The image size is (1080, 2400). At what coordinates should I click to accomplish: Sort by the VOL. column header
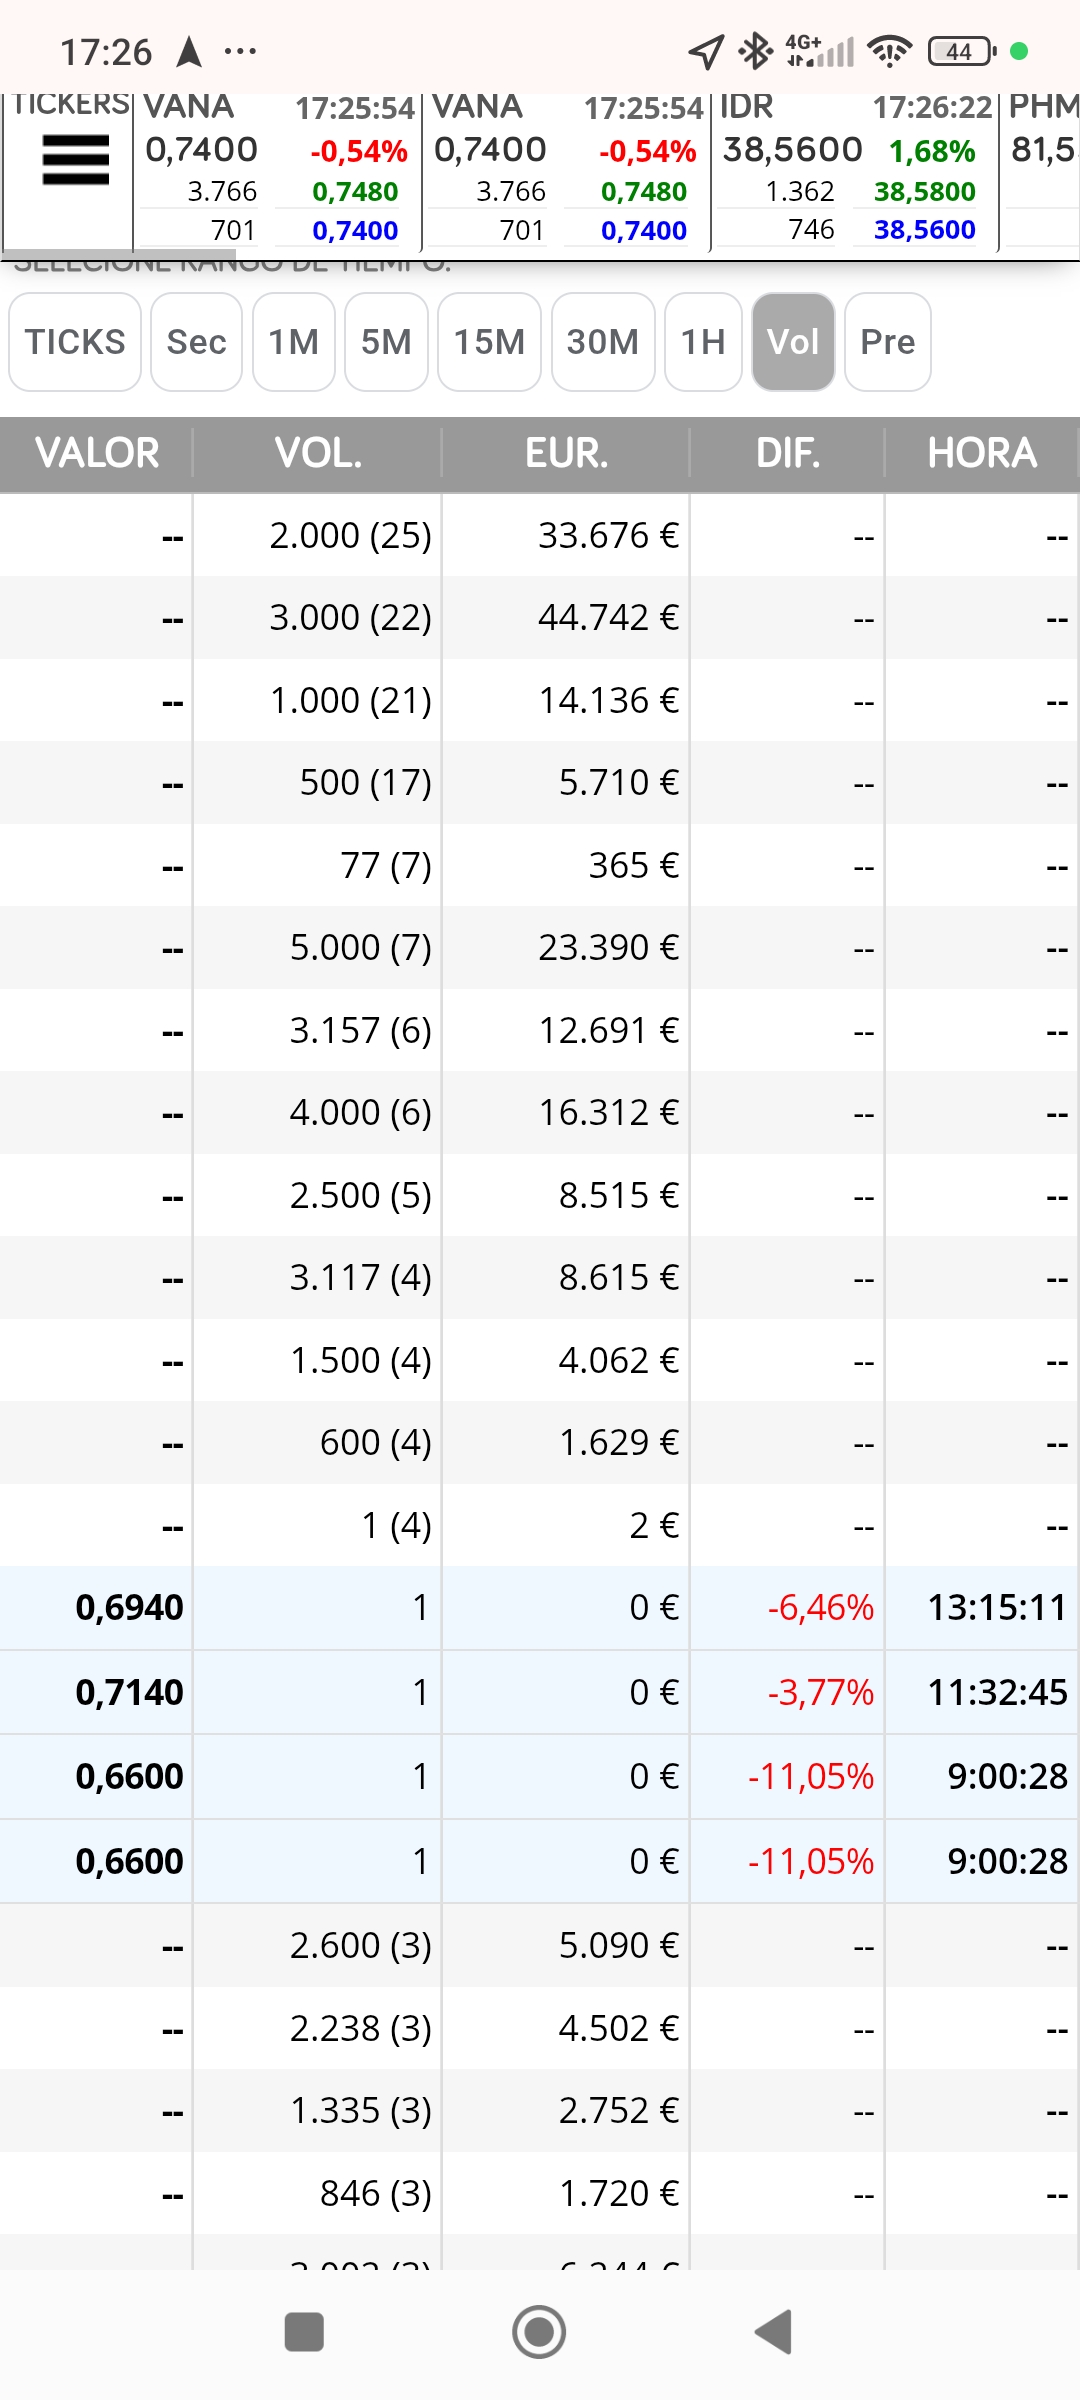[318, 453]
